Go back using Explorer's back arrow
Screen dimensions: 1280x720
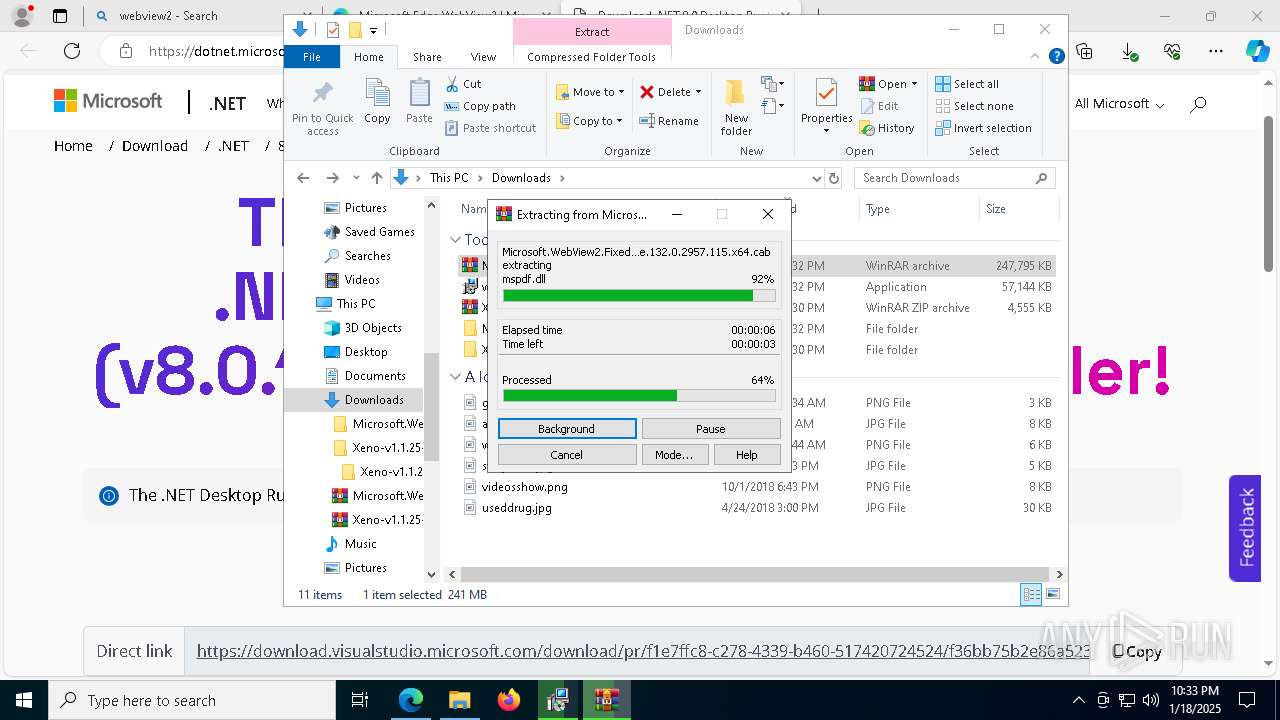[x=303, y=178]
